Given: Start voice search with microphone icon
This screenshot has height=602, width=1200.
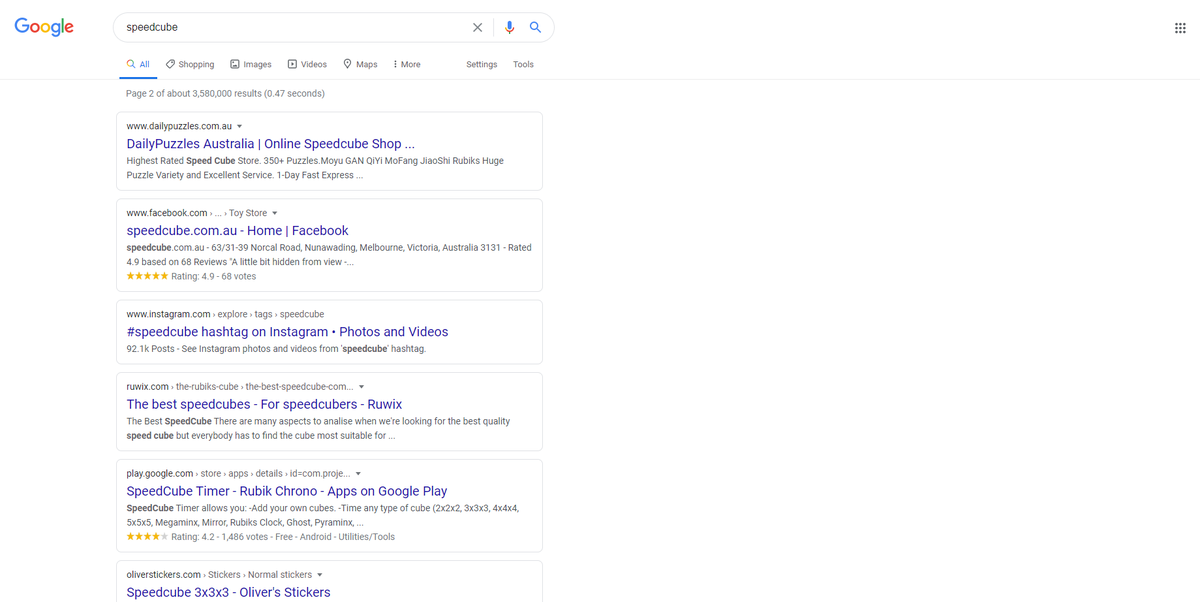Looking at the screenshot, I should coord(509,27).
